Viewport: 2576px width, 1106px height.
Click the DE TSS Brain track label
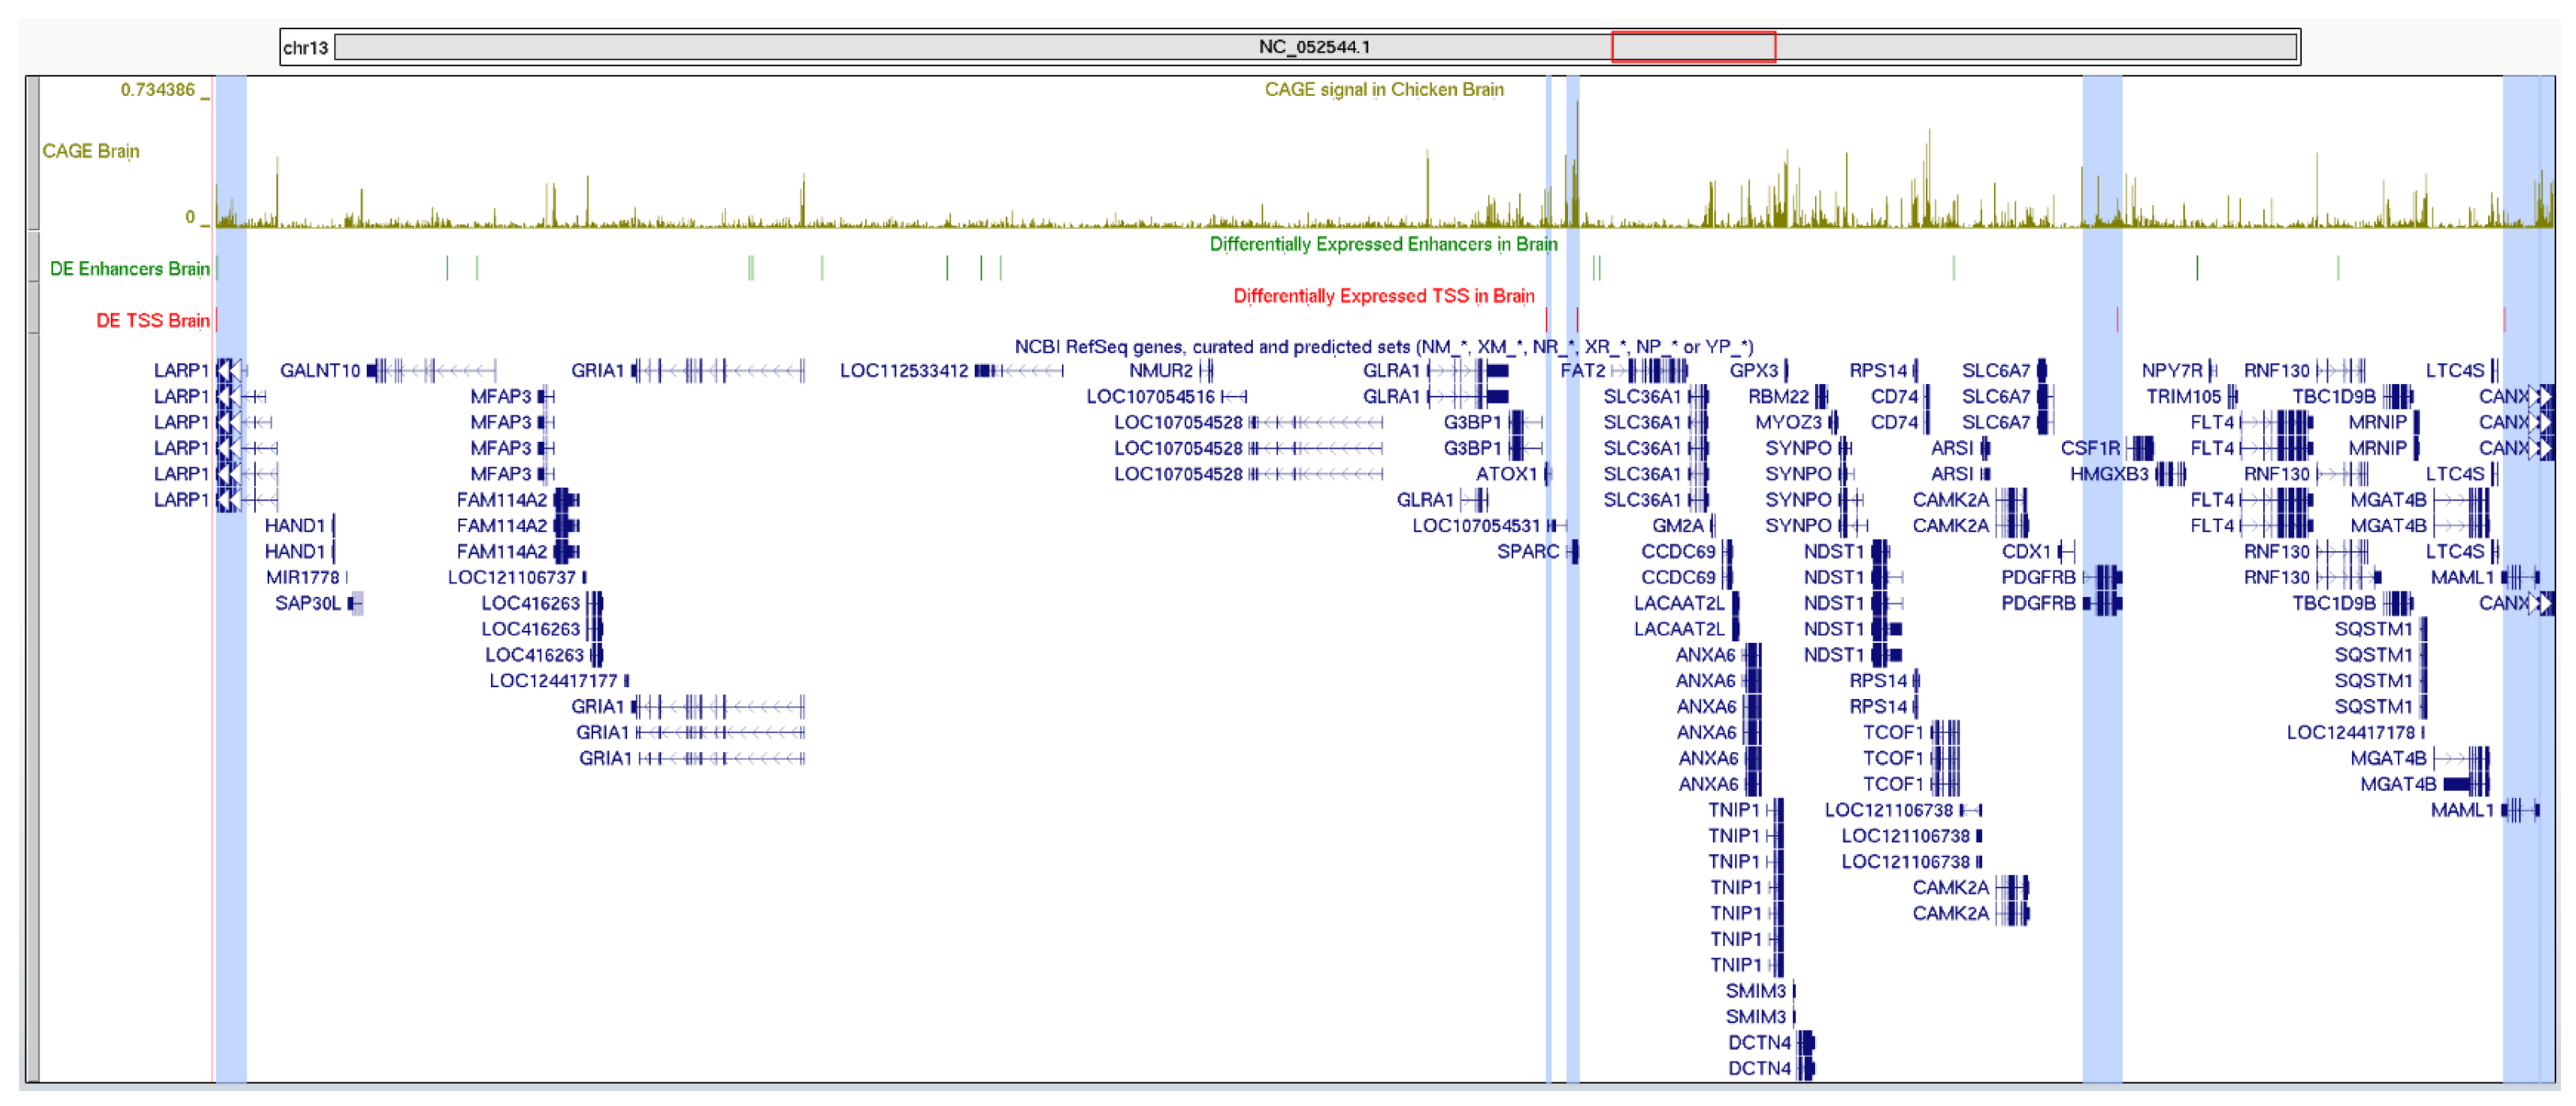coord(152,321)
